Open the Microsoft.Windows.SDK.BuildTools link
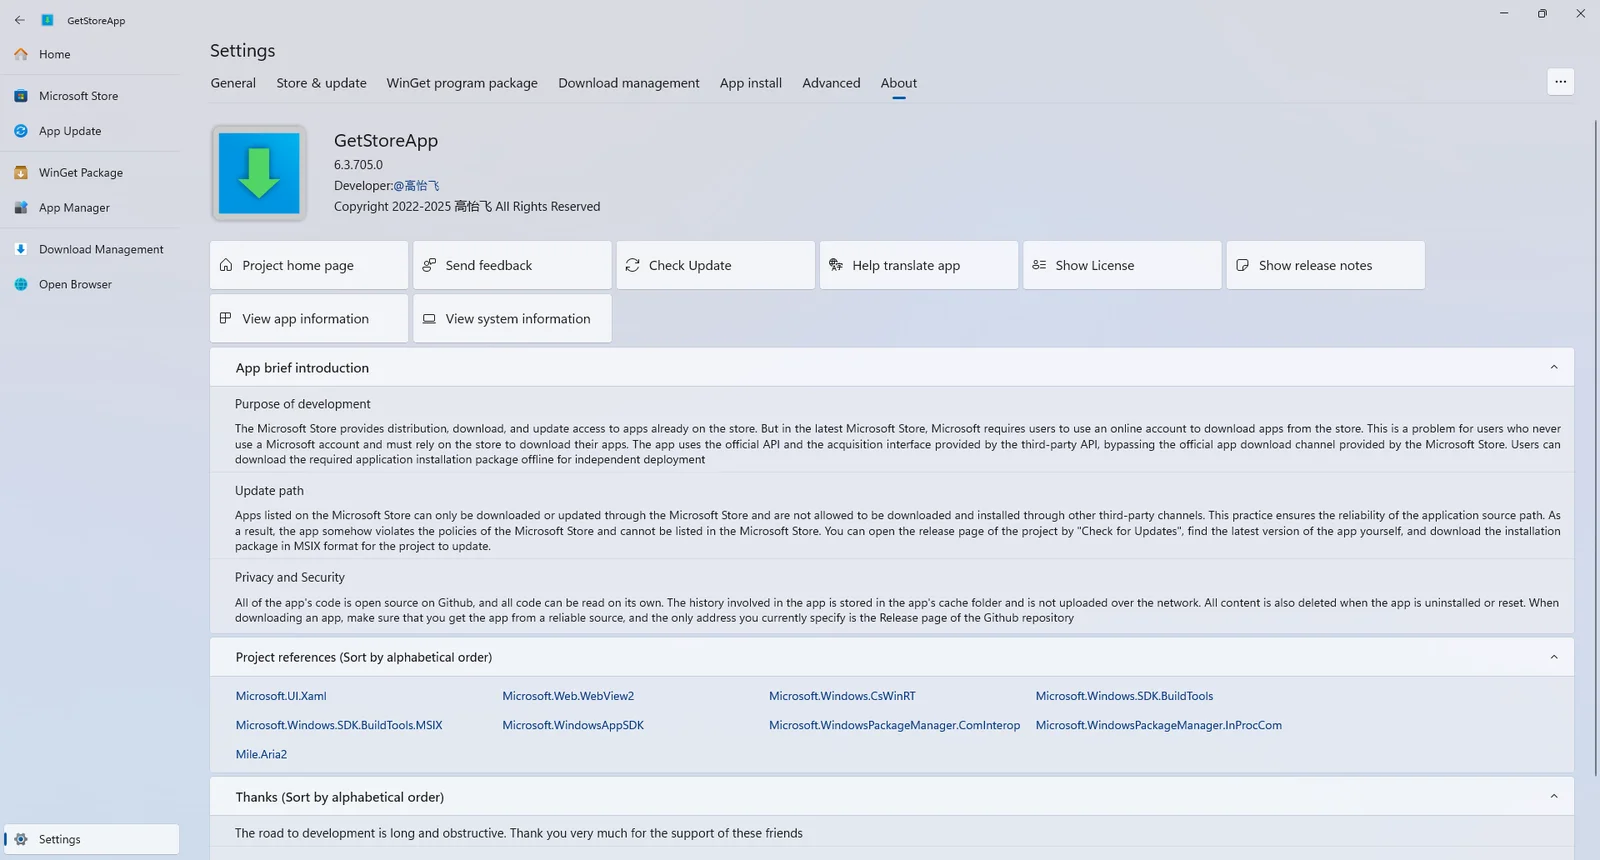The width and height of the screenshot is (1600, 860). pyautogui.click(x=1124, y=696)
